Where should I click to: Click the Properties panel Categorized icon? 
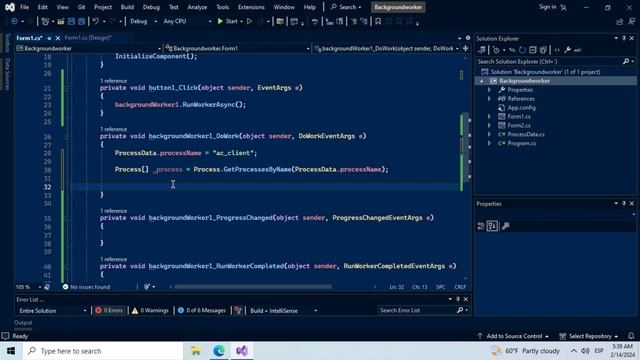(481, 226)
